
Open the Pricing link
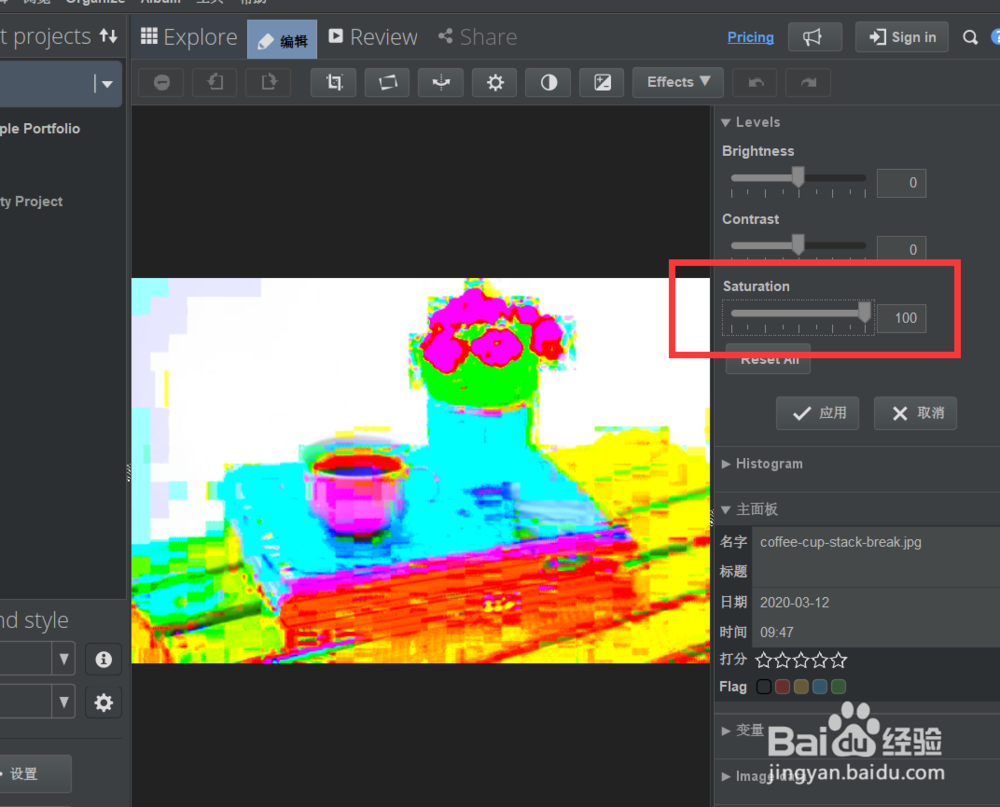750,38
